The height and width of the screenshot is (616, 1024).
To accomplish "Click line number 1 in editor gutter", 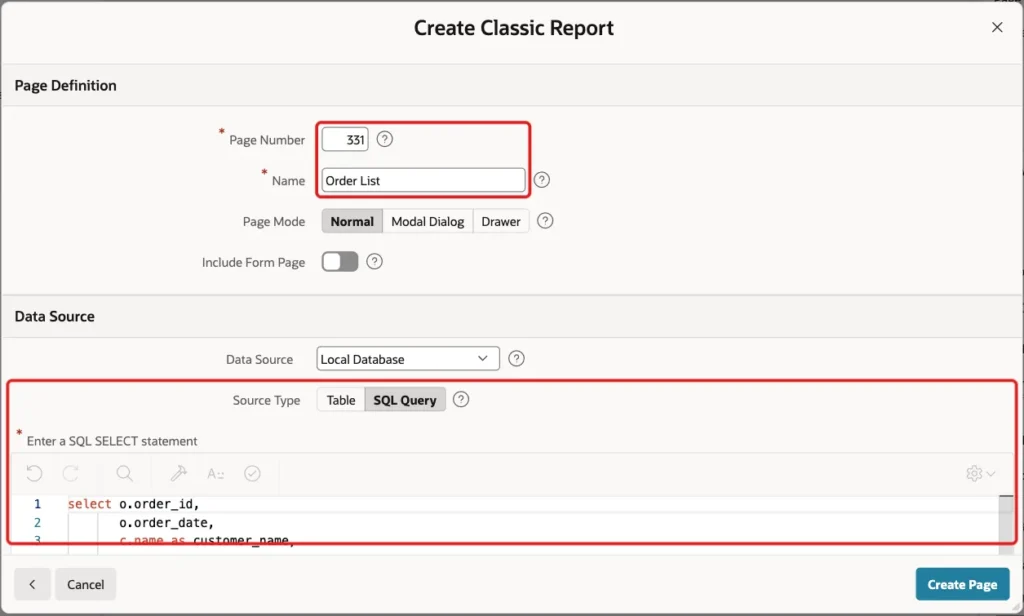I will click(x=37, y=504).
